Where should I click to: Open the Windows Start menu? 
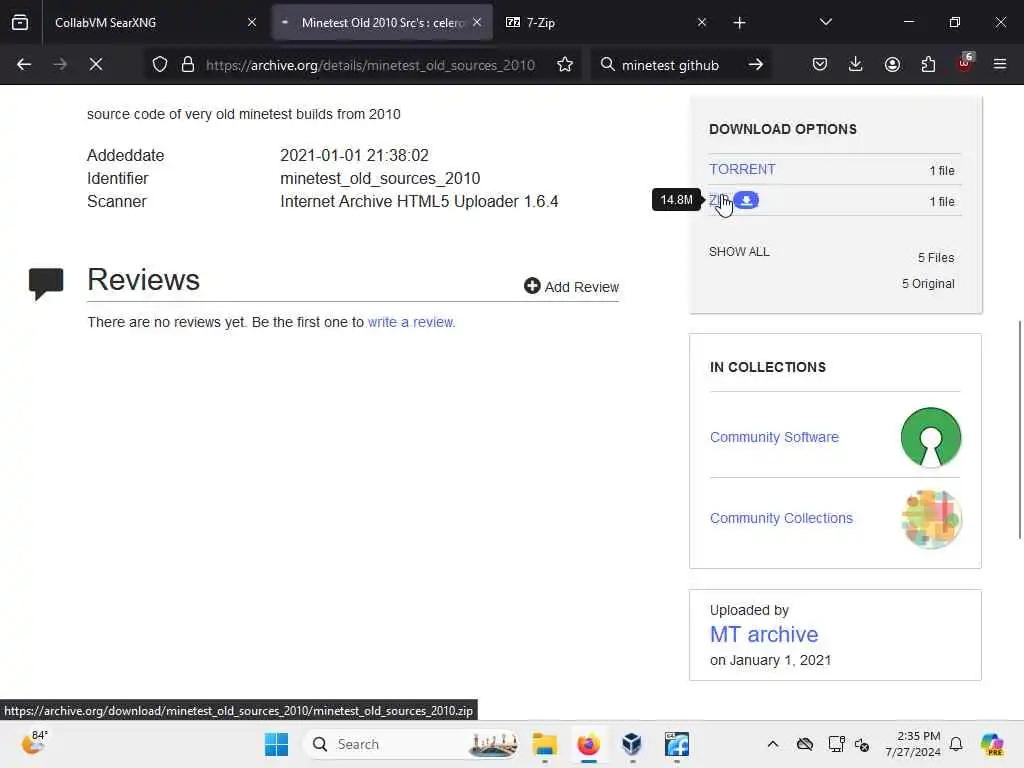(x=276, y=744)
